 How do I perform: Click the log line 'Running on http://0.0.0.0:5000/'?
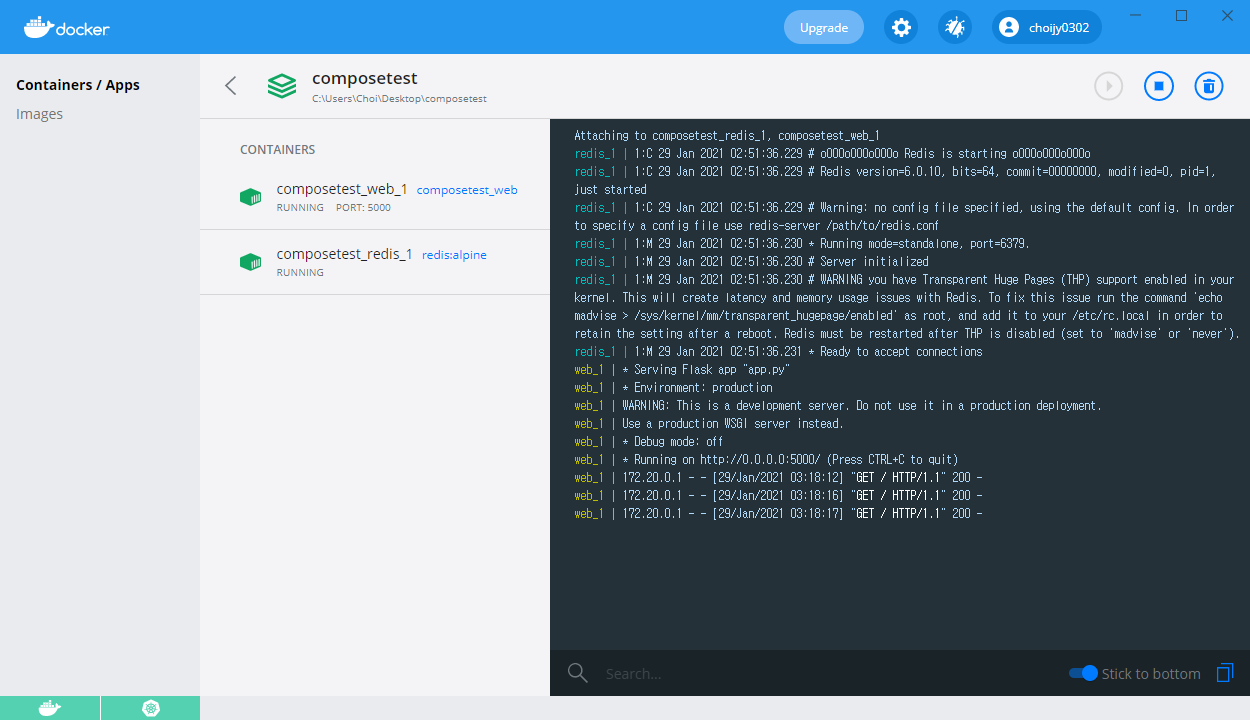pyautogui.click(x=766, y=460)
